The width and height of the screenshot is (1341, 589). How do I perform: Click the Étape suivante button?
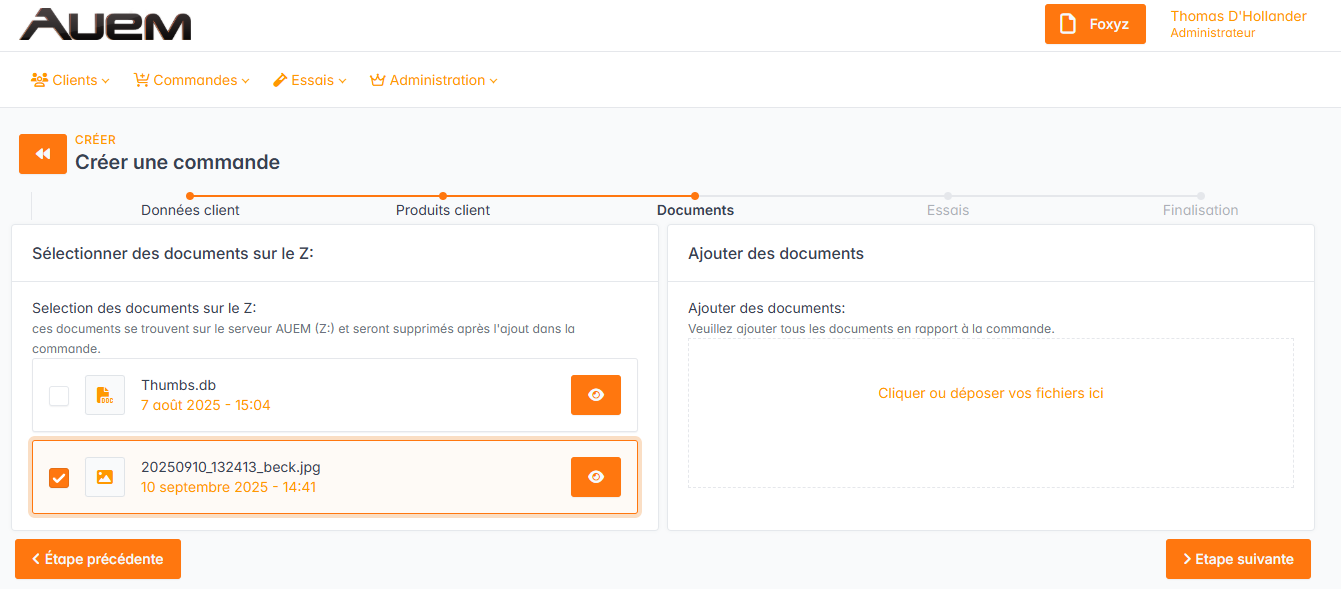[1238, 559]
